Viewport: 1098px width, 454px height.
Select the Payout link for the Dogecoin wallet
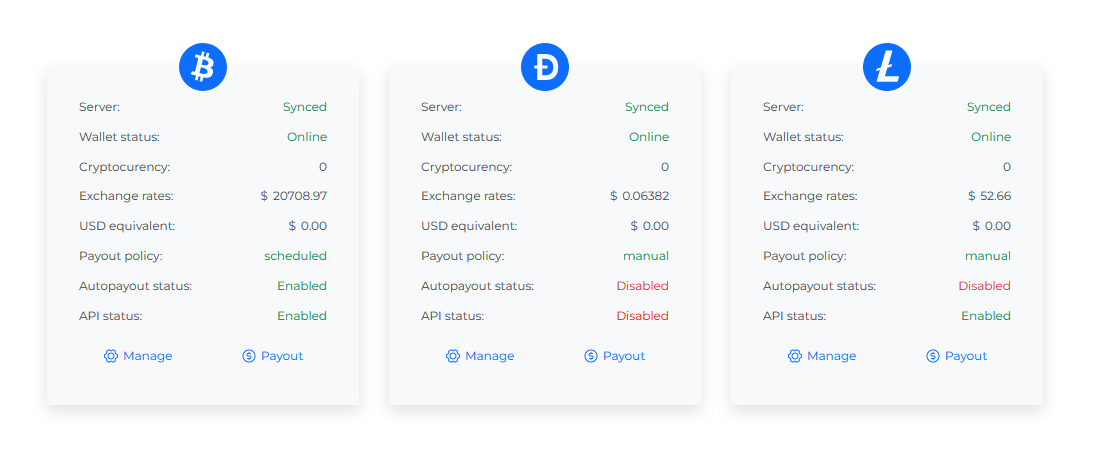[624, 356]
